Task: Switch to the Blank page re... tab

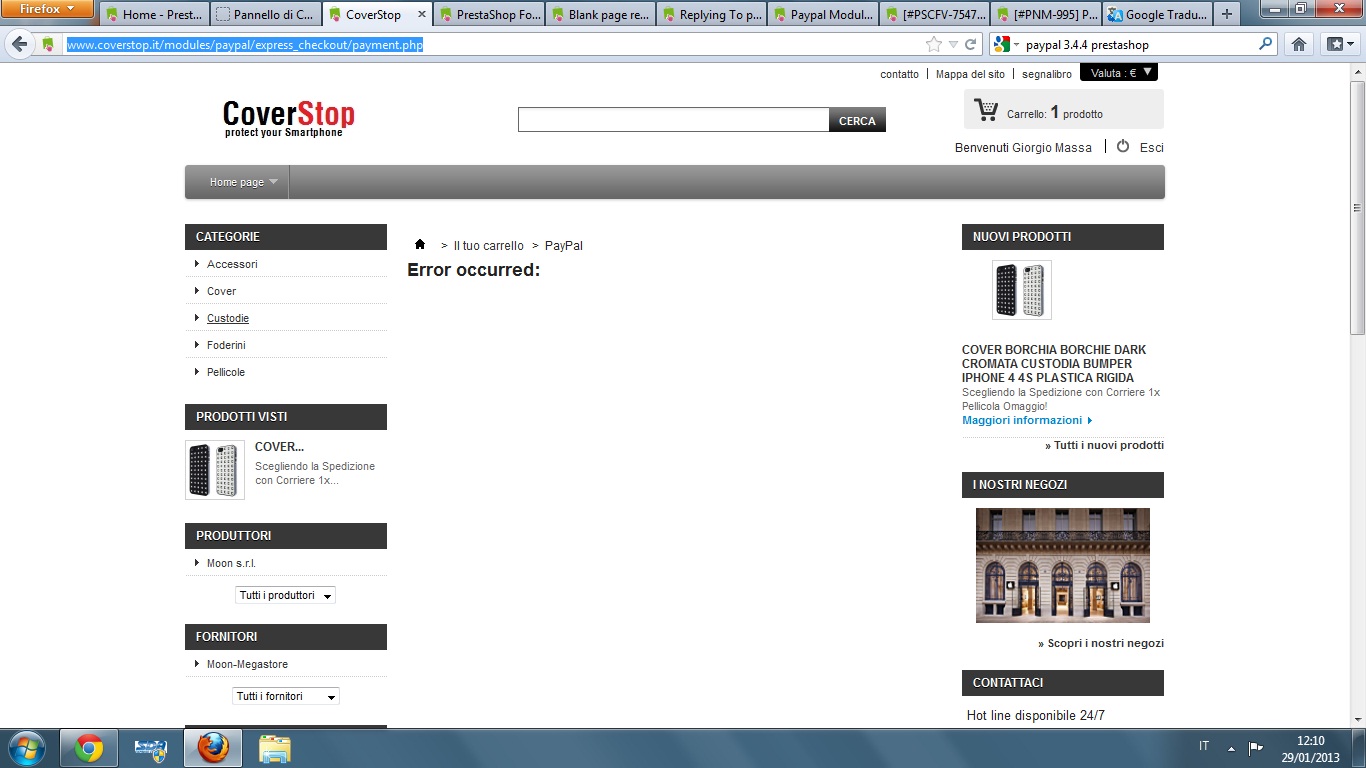Action: (x=600, y=14)
